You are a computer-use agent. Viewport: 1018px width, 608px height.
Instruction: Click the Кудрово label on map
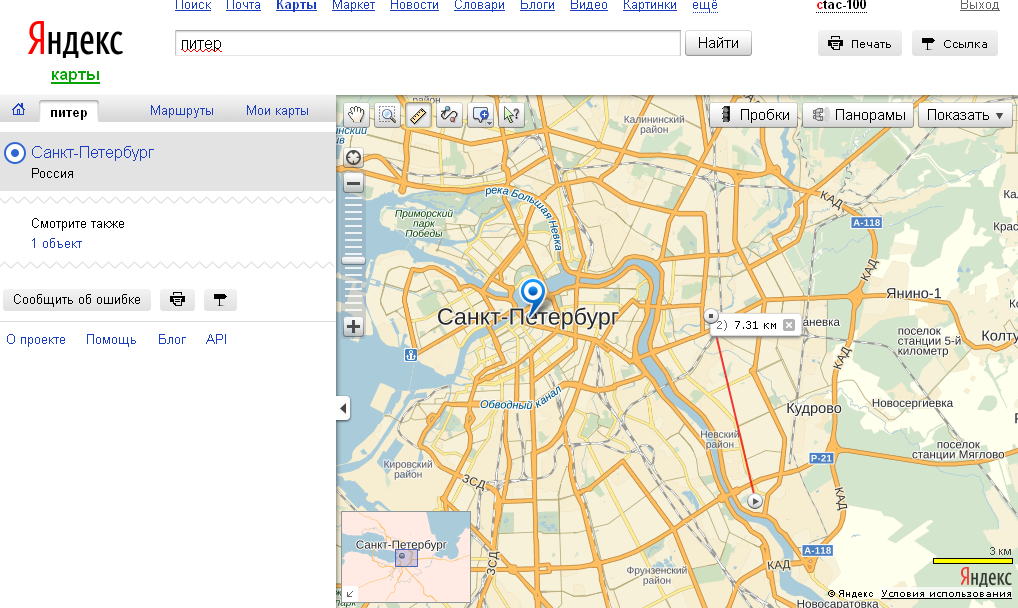[813, 409]
